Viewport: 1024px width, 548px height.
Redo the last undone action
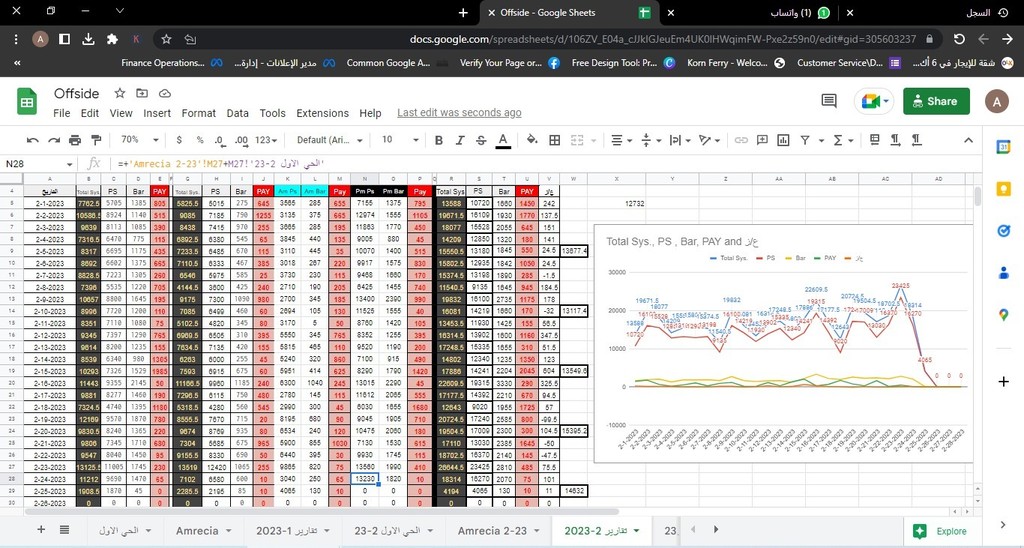(x=54, y=140)
